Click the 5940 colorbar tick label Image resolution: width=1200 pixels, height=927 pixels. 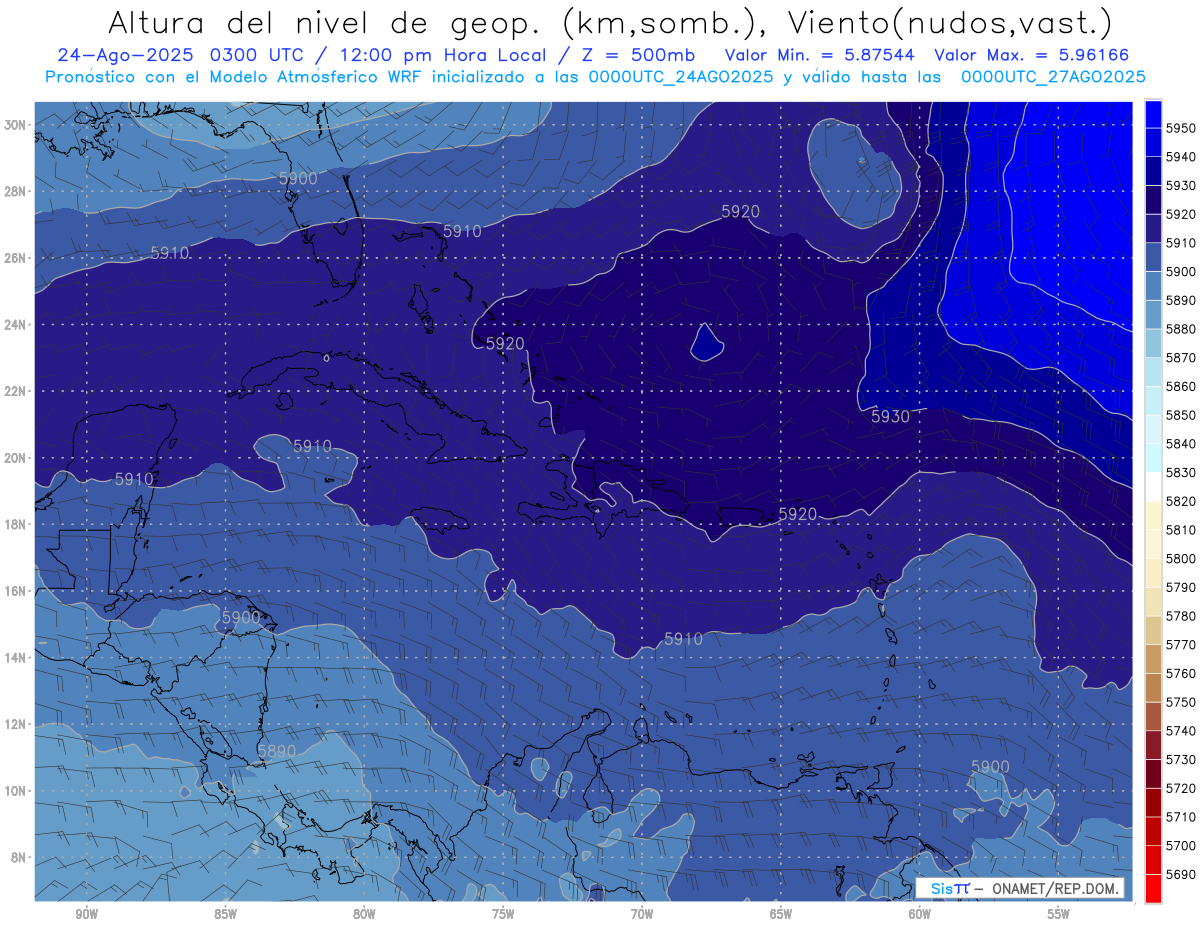(x=1180, y=157)
